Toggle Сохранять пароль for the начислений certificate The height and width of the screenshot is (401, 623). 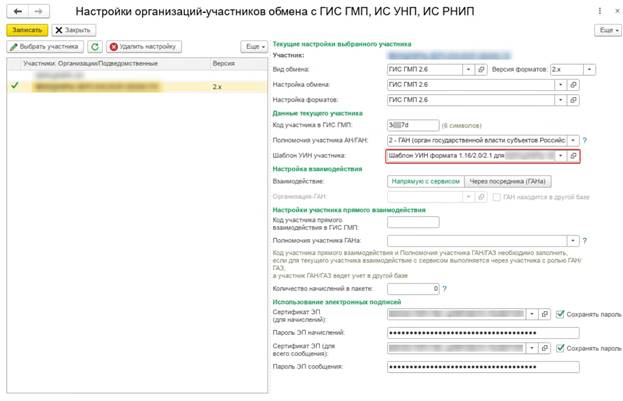click(x=560, y=314)
